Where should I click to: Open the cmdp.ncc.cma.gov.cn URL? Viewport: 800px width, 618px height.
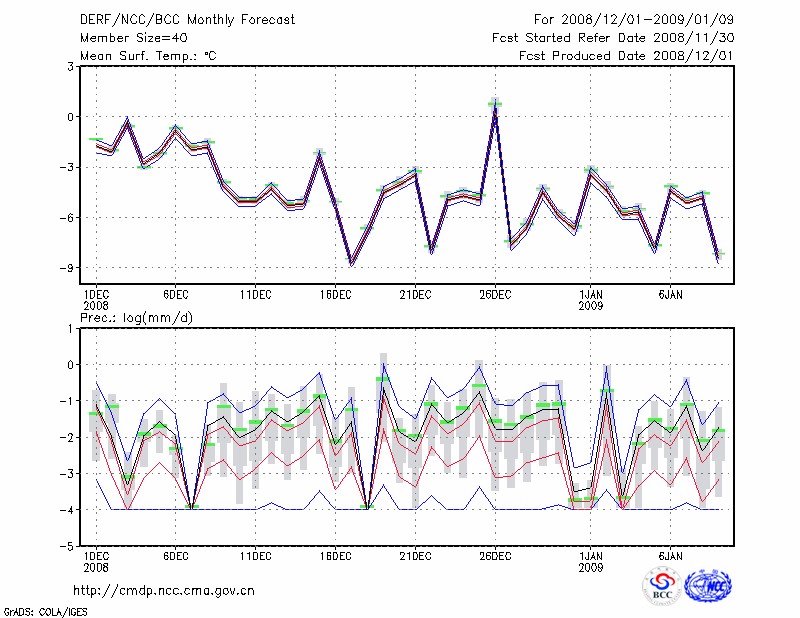[x=165, y=590]
